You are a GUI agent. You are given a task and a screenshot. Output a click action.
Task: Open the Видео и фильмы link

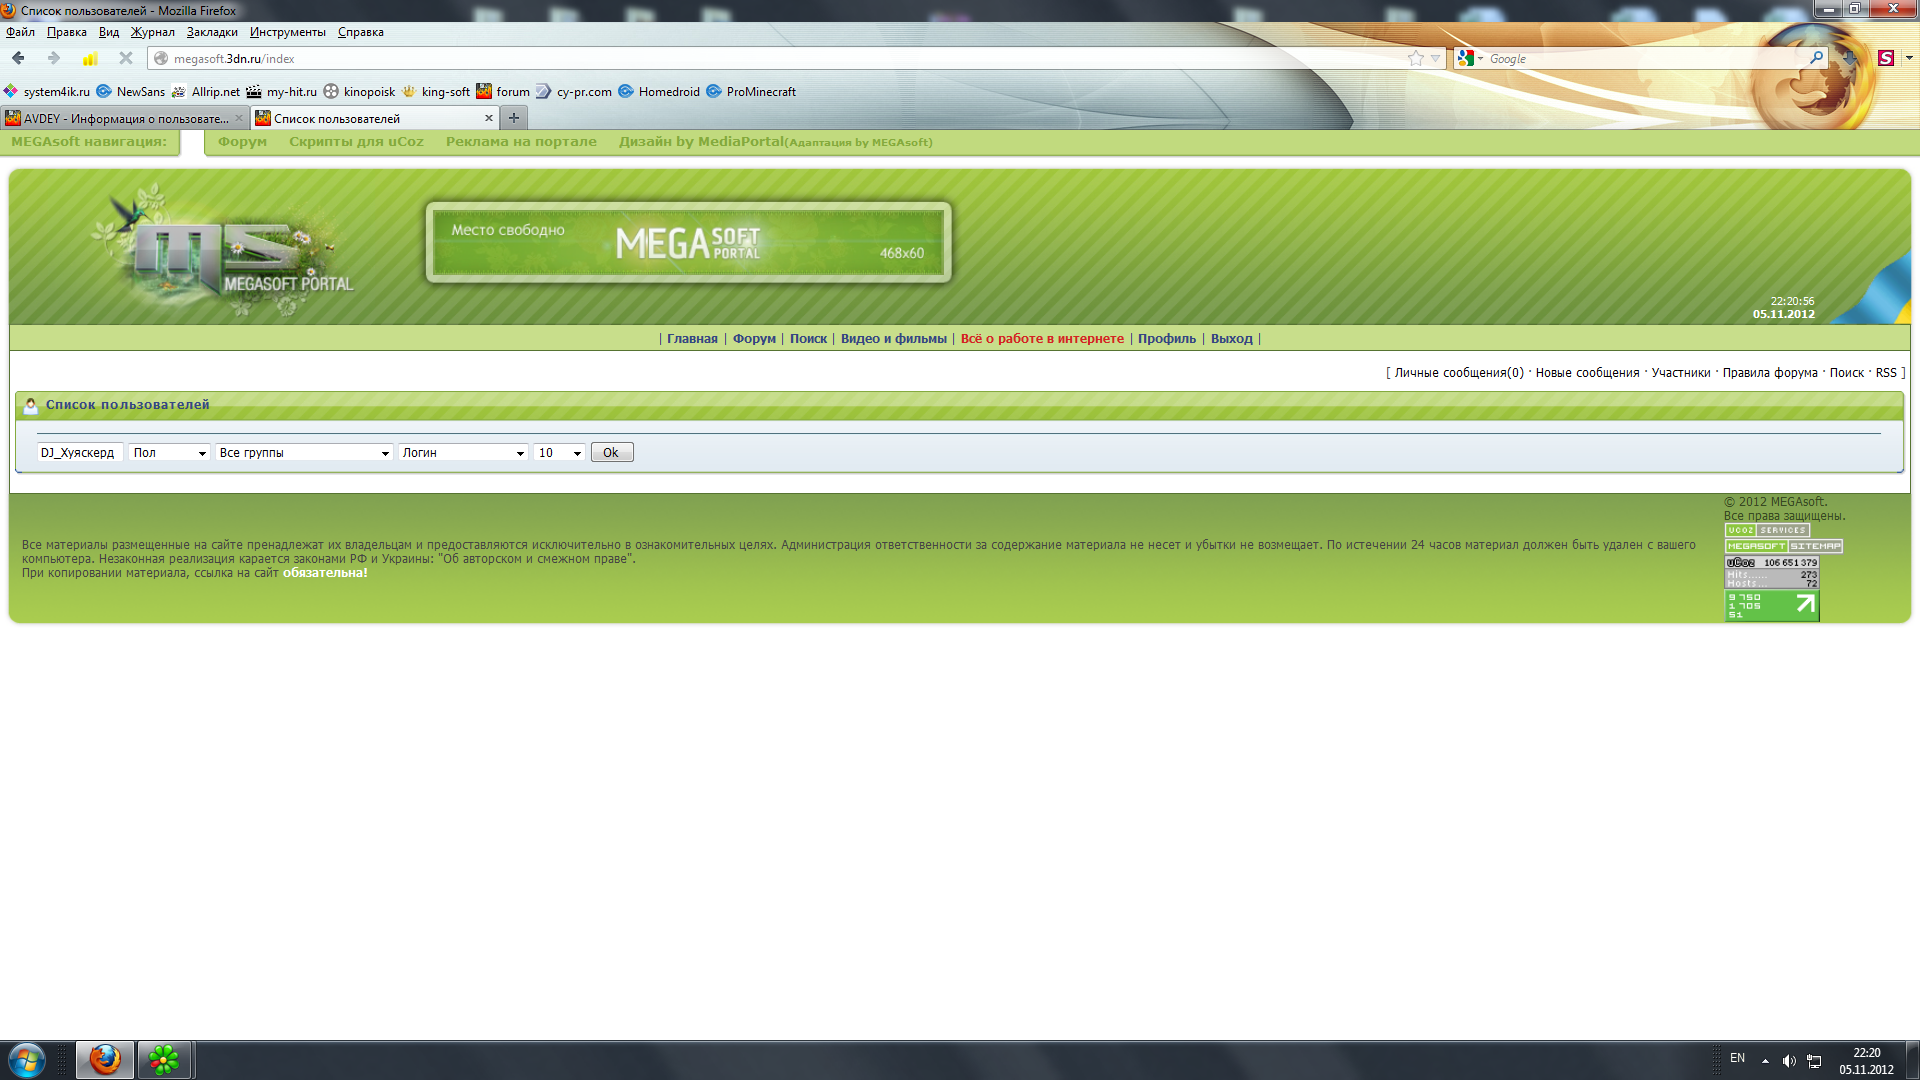893,338
